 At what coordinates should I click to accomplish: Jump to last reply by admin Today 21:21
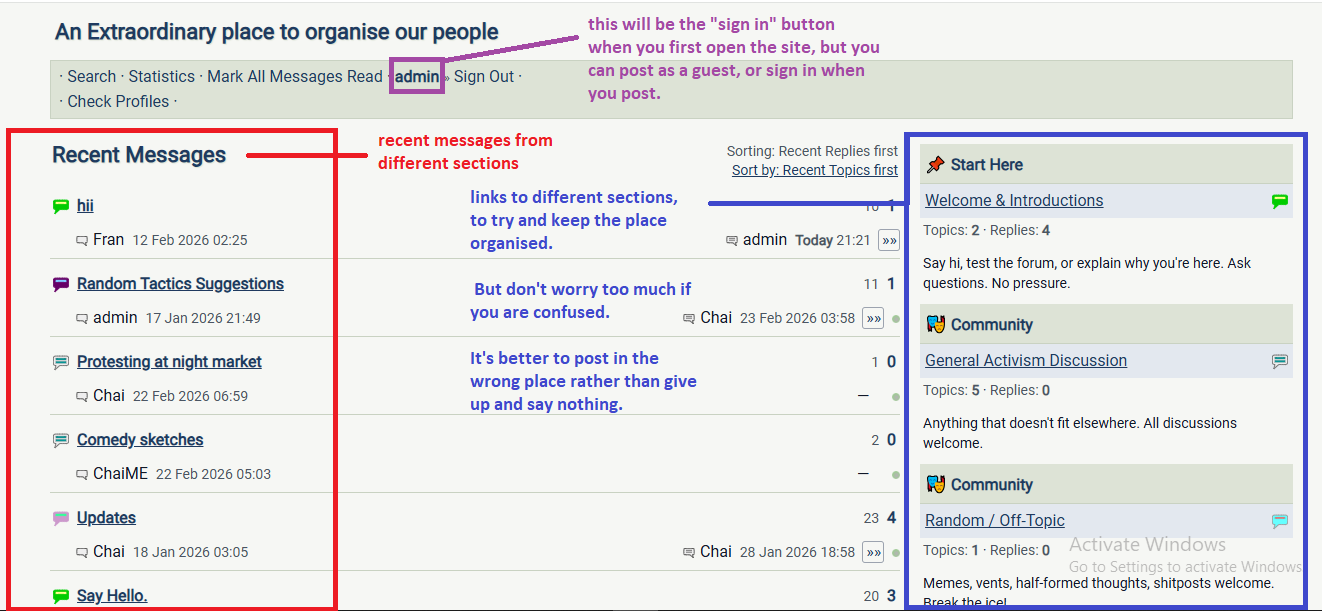click(x=888, y=240)
